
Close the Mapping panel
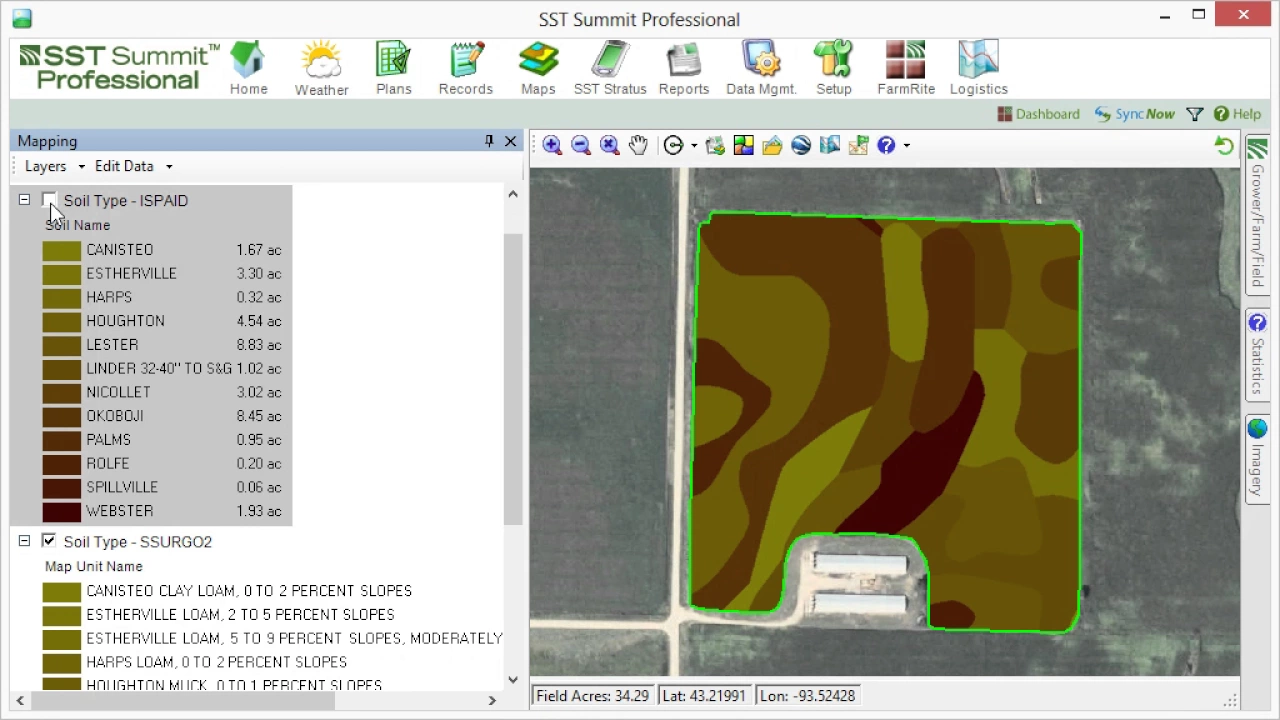pyautogui.click(x=511, y=141)
